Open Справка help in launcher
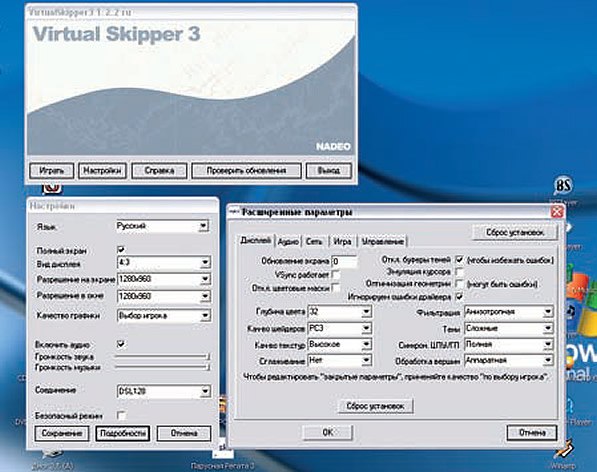The width and height of the screenshot is (597, 472). click(159, 171)
